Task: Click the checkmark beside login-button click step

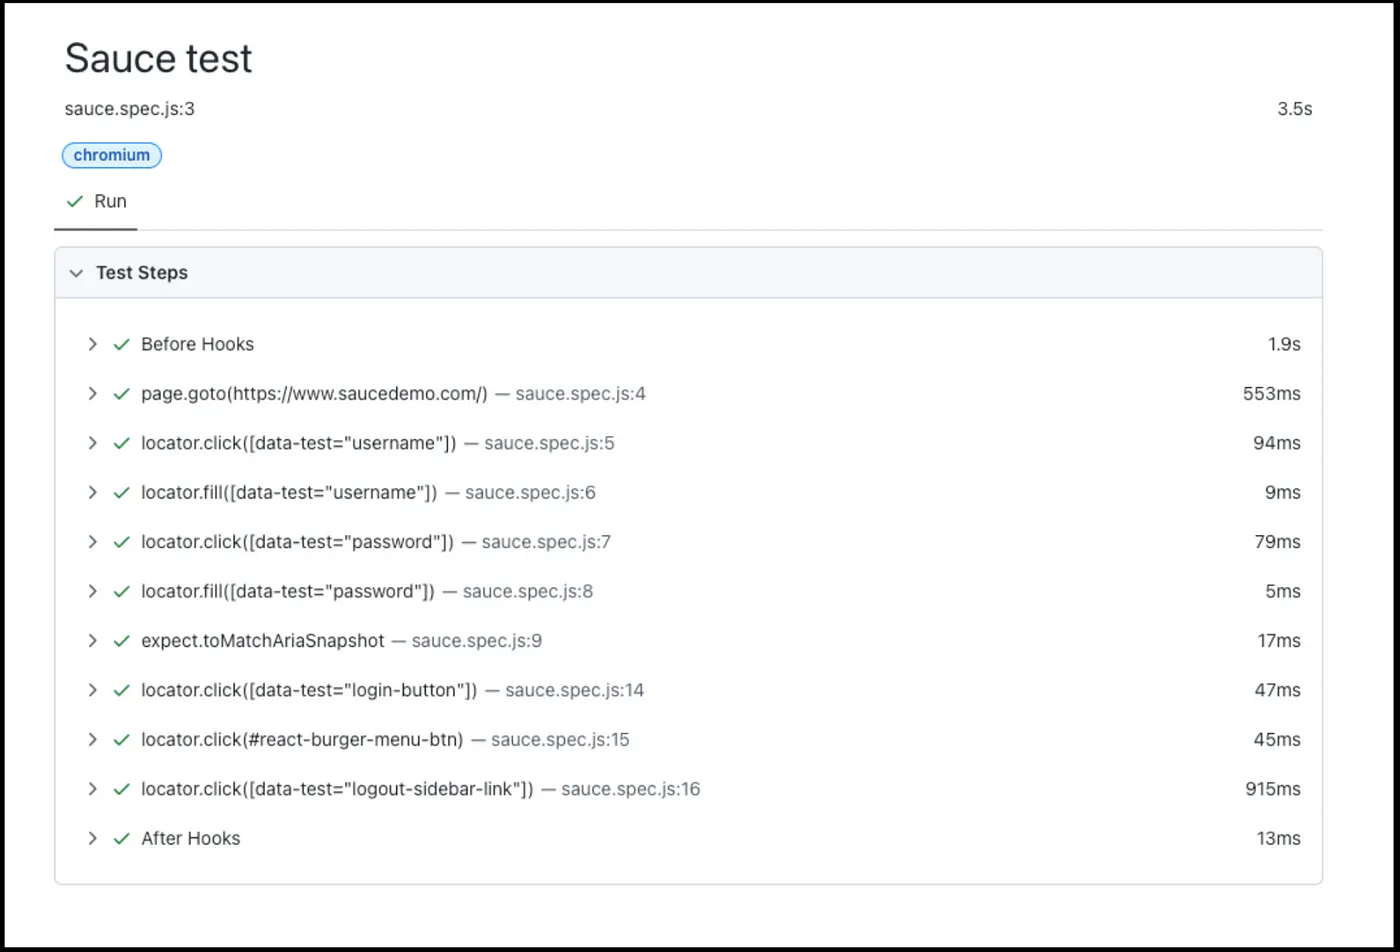Action: [x=122, y=690]
